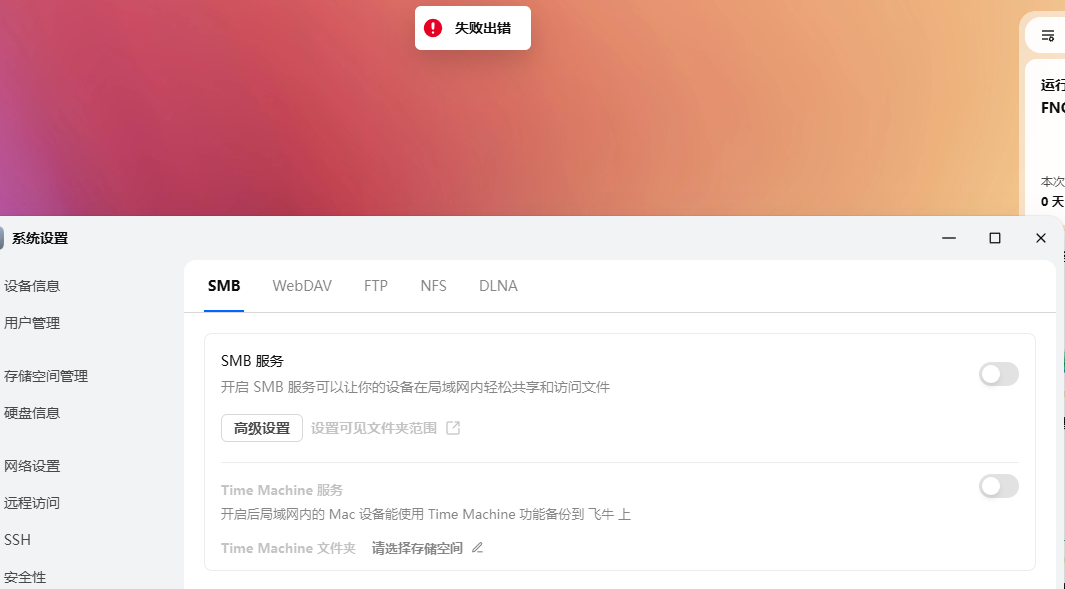Click the task list icon in top-right panel
Image resolution: width=1065 pixels, height=589 pixels.
[1046, 34]
